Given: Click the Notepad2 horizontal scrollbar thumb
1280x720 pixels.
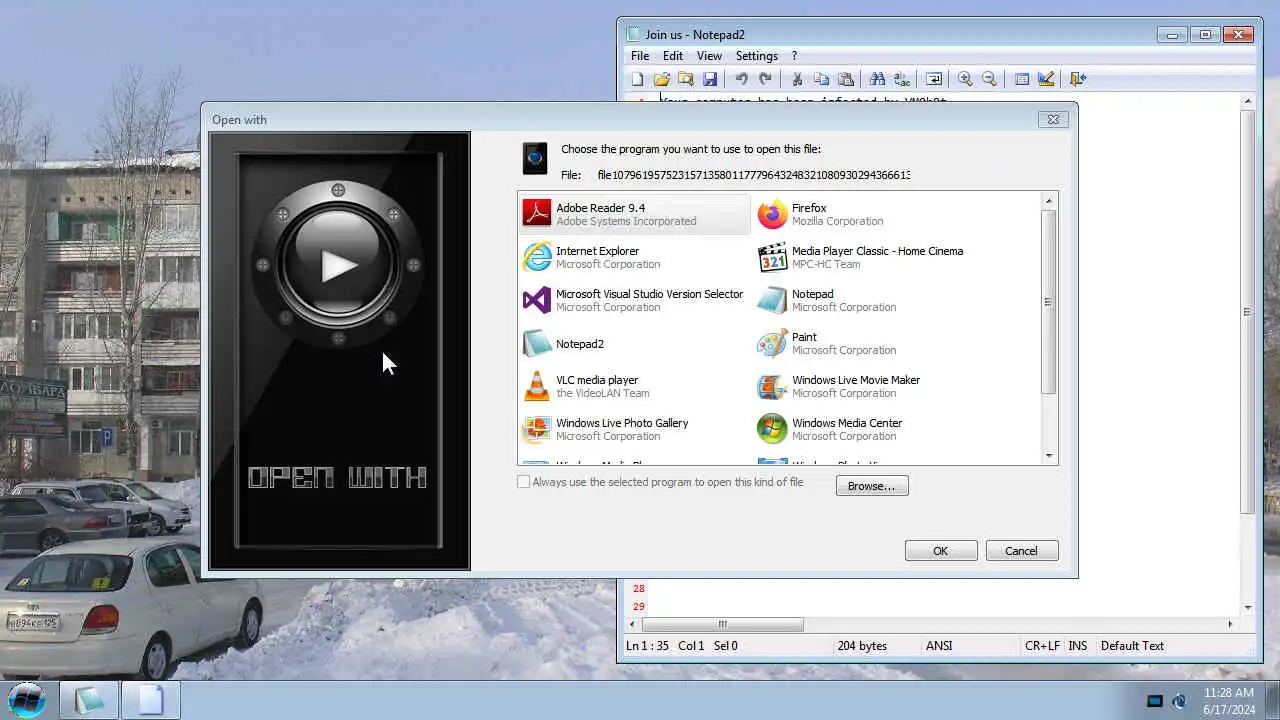Looking at the screenshot, I should [723, 625].
